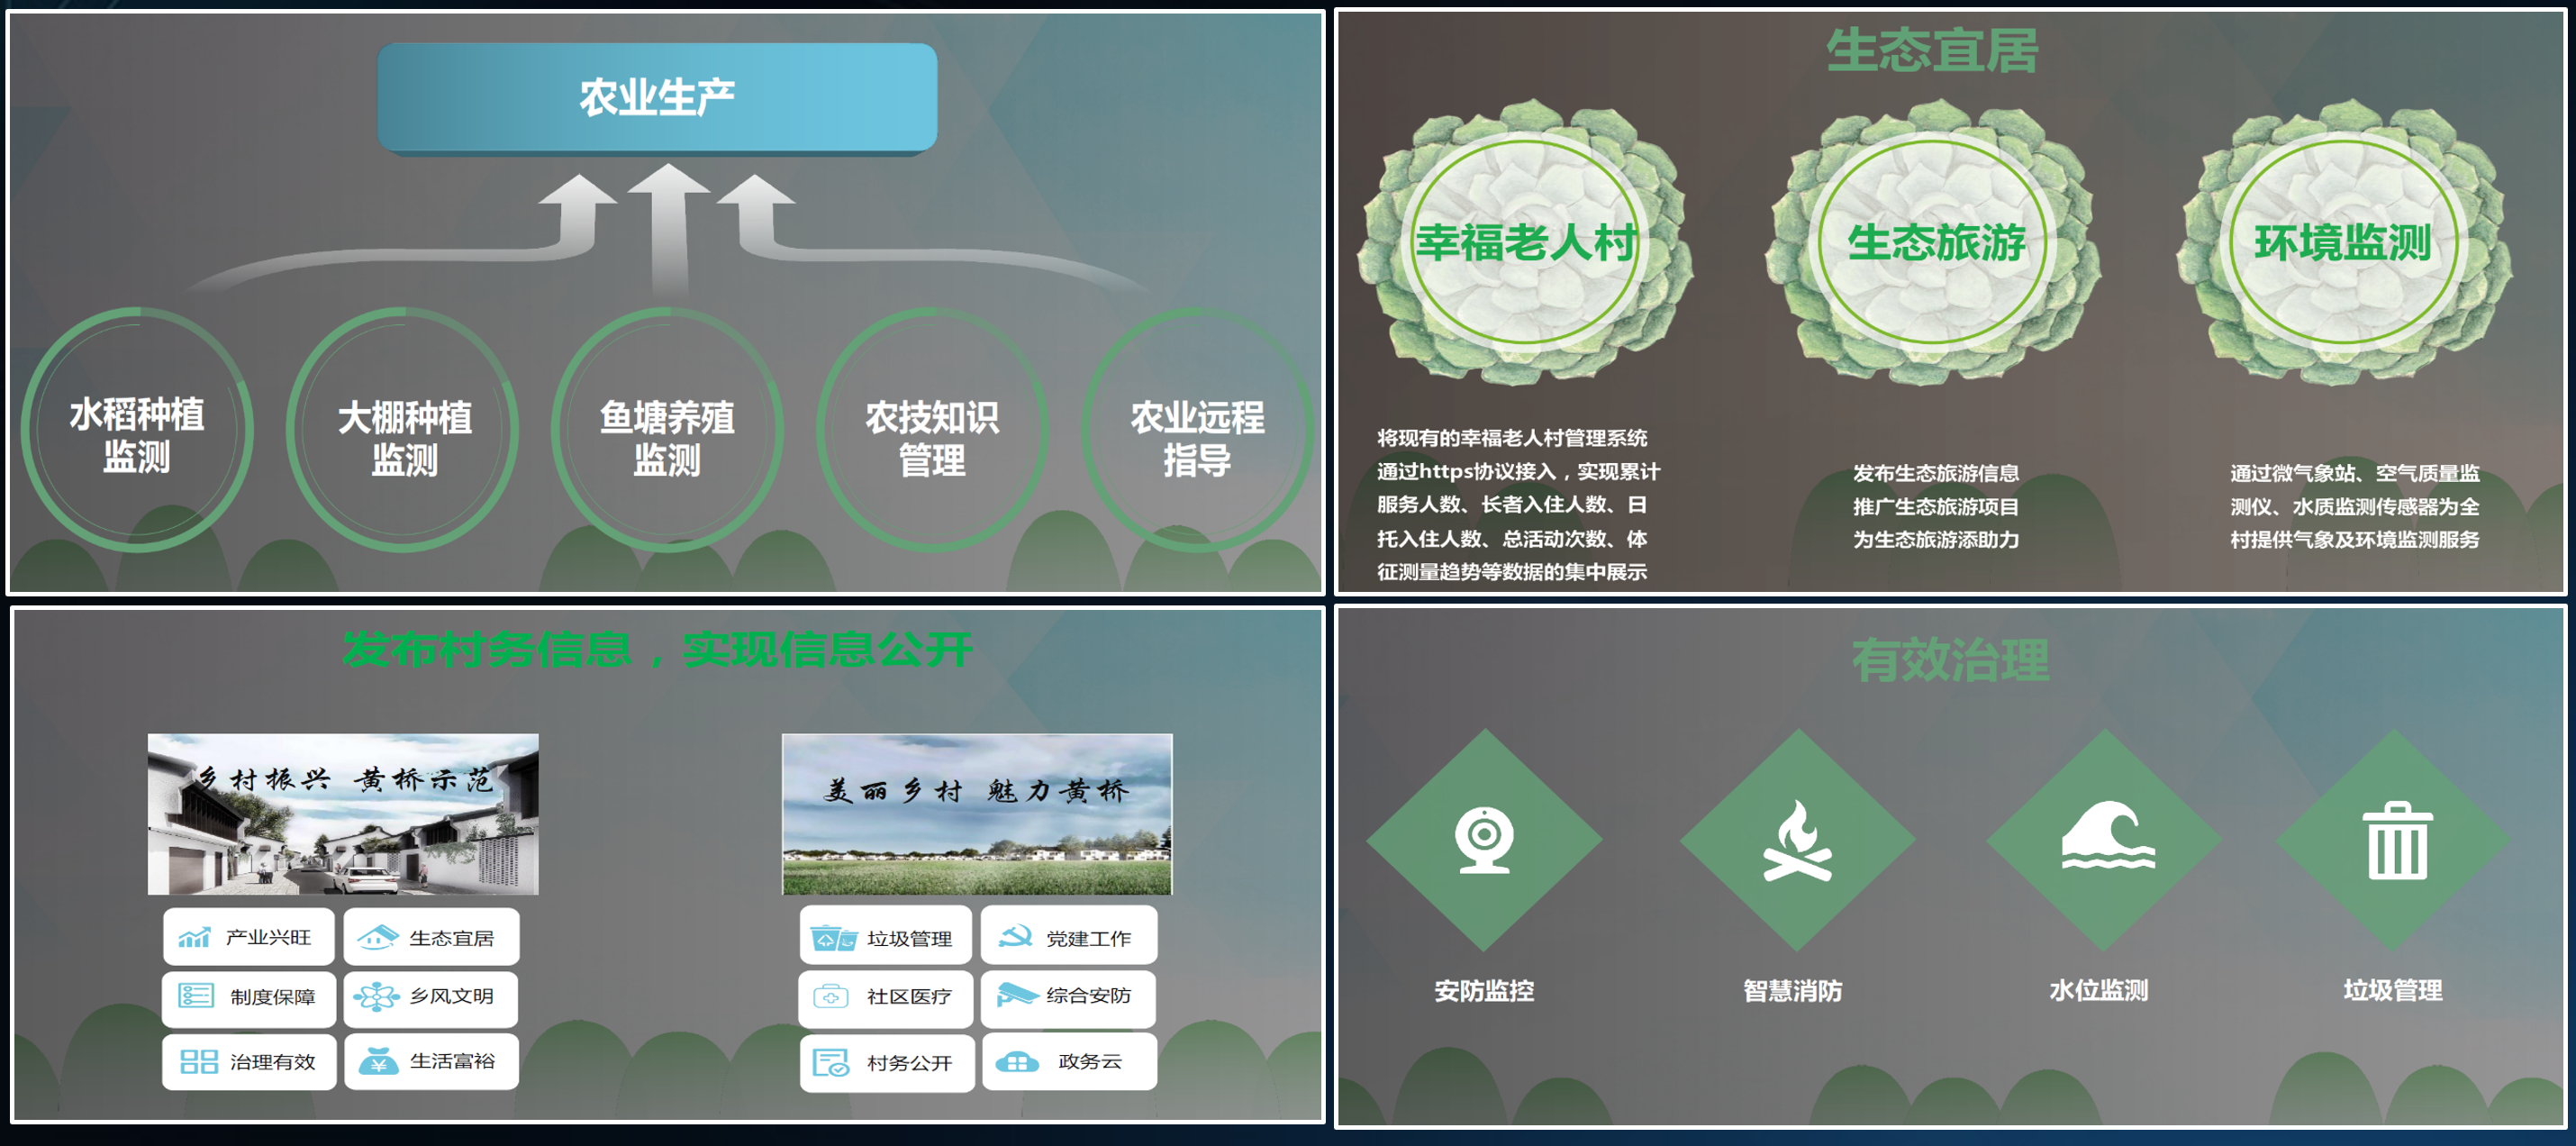Click the 产业兴旺 chart icon
Viewport: 2576px width, 1146px height.
click(194, 937)
